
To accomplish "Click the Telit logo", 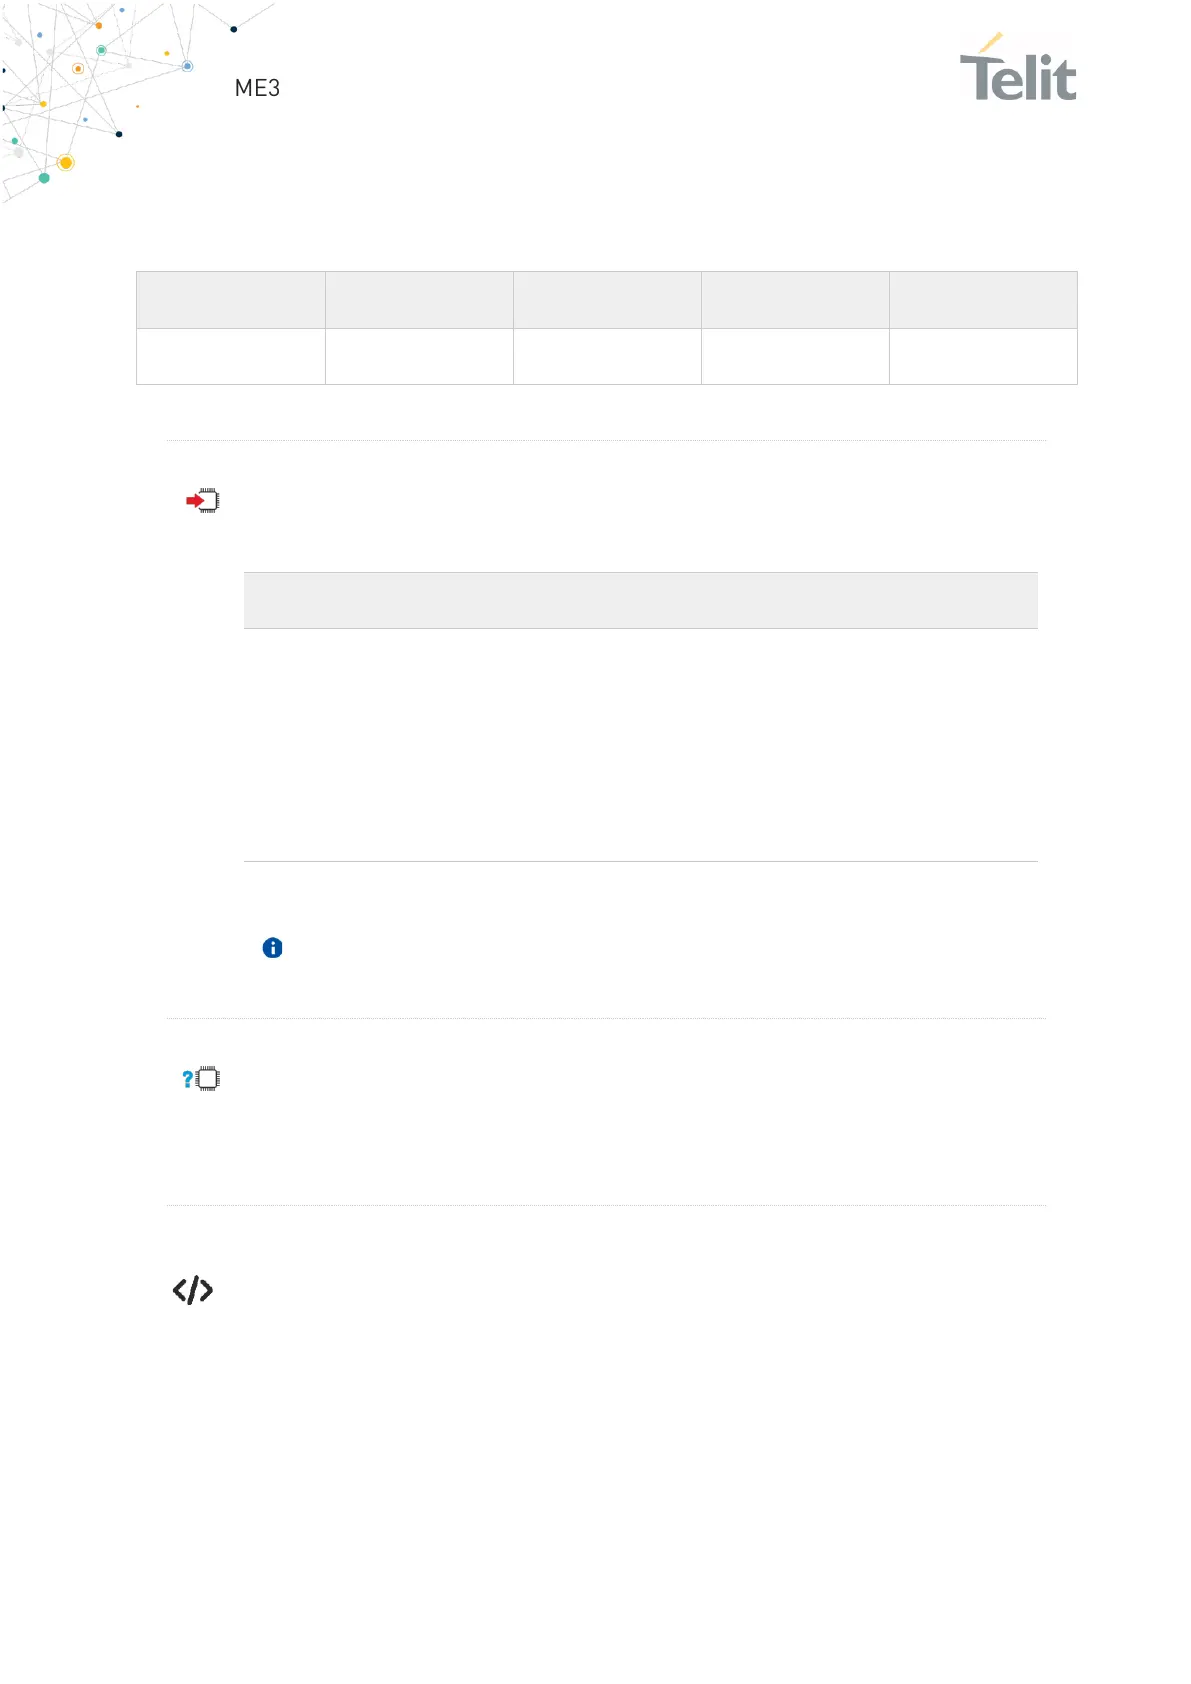I will pyautogui.click(x=1017, y=70).
